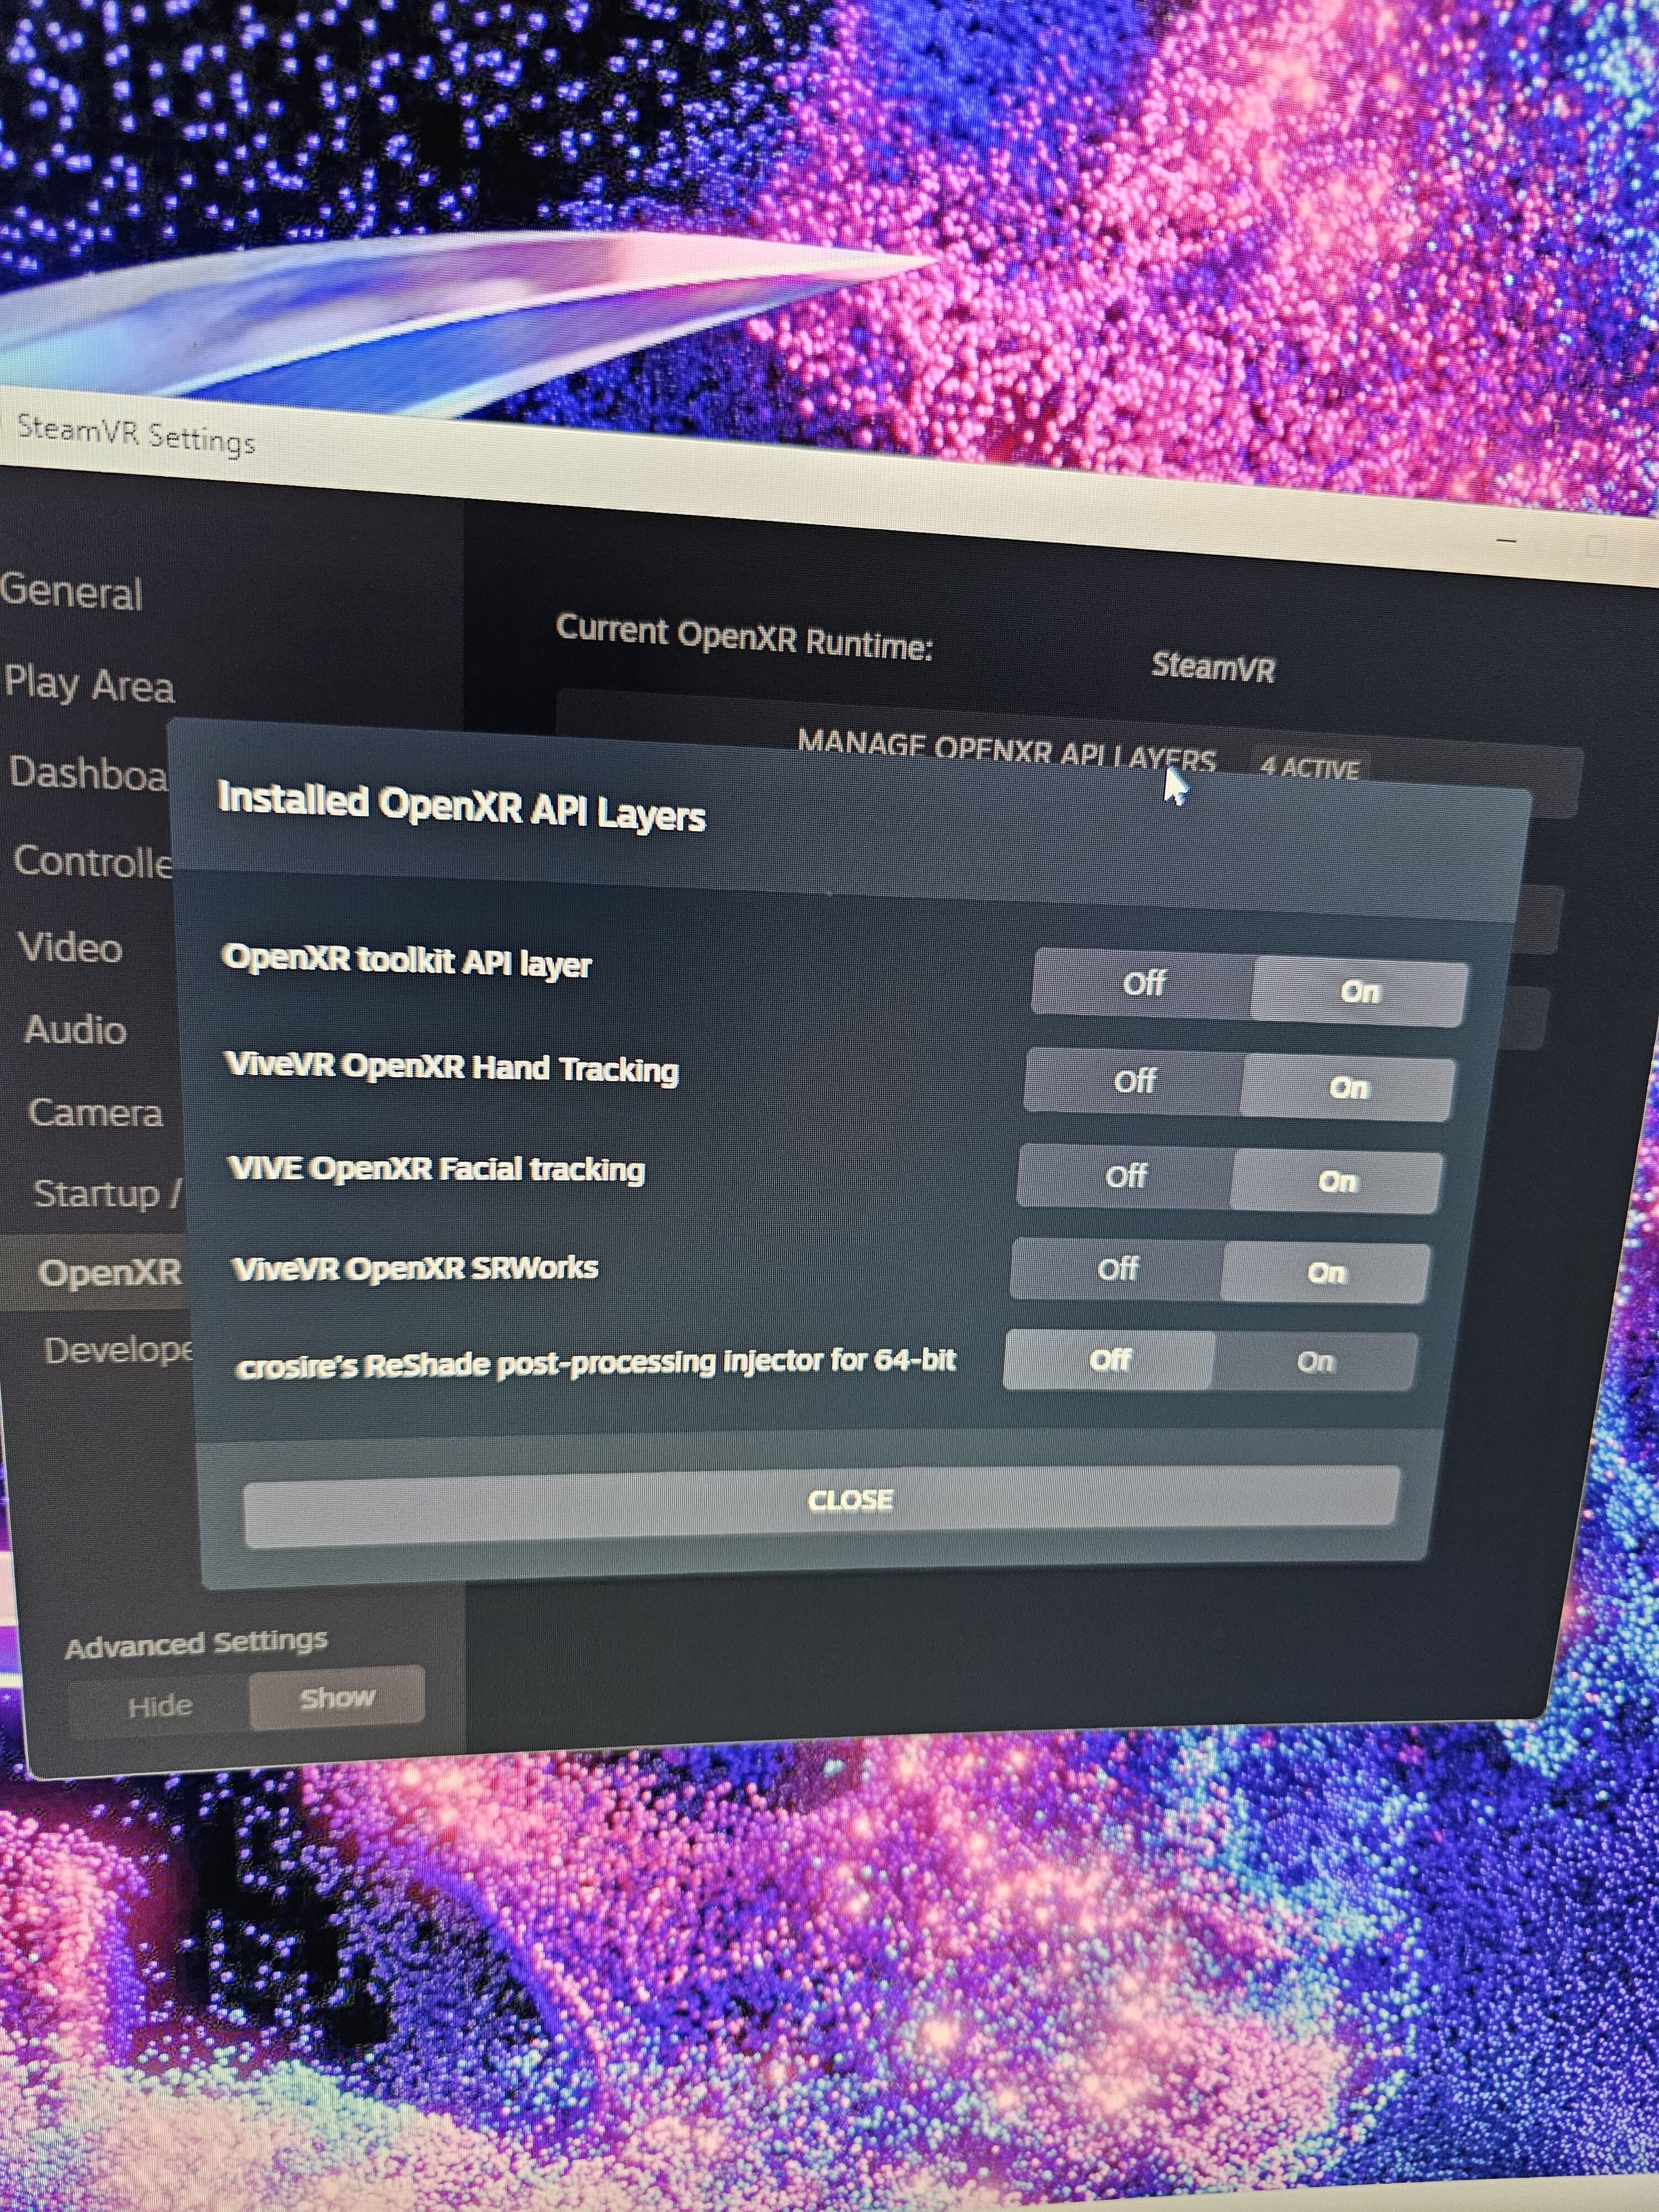1659x2212 pixels.
Task: Turn on ViveVR OpenXR Hand Tracking
Action: [1348, 1088]
